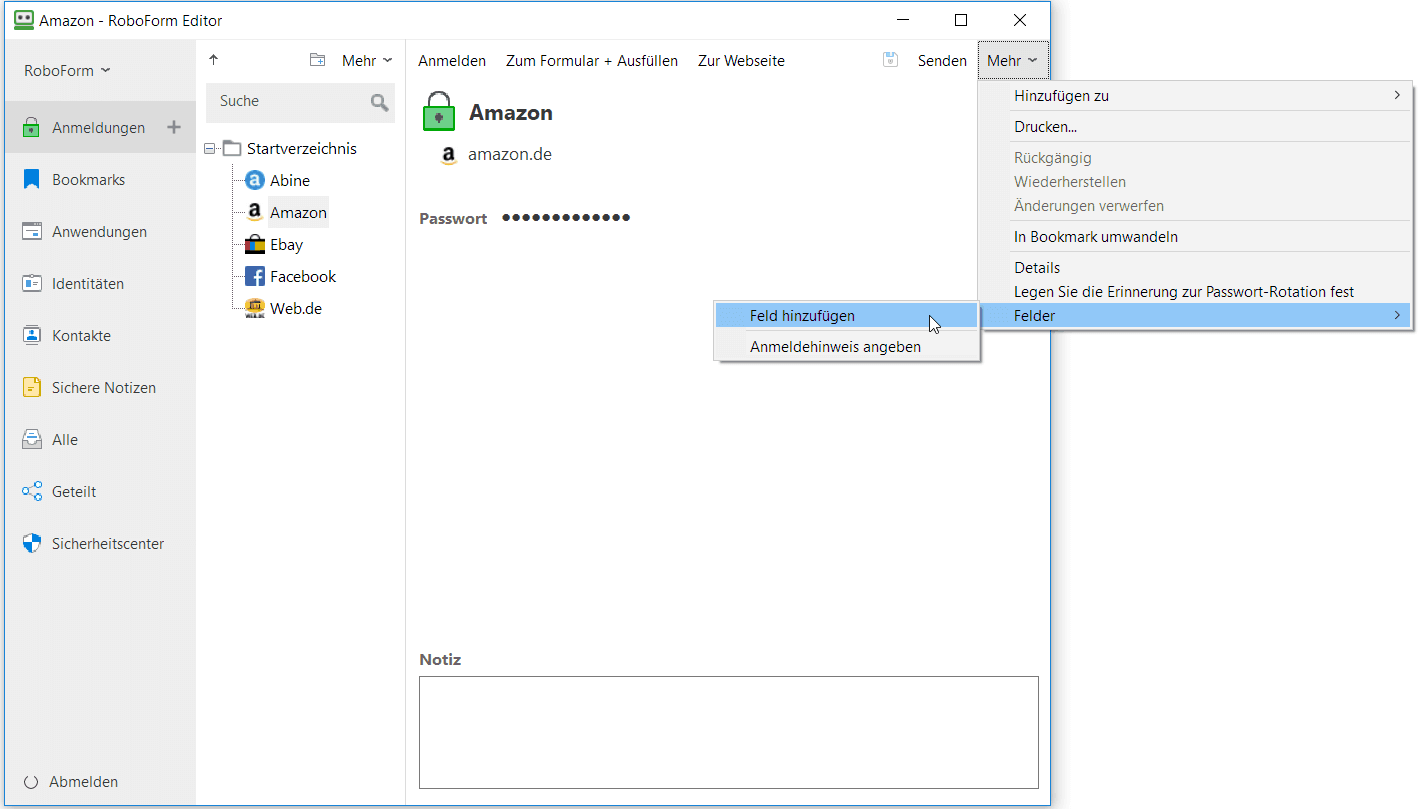Viewport: 1419px width, 809px height.
Task: Click the Facebook logo icon in tree
Action: coord(254,277)
